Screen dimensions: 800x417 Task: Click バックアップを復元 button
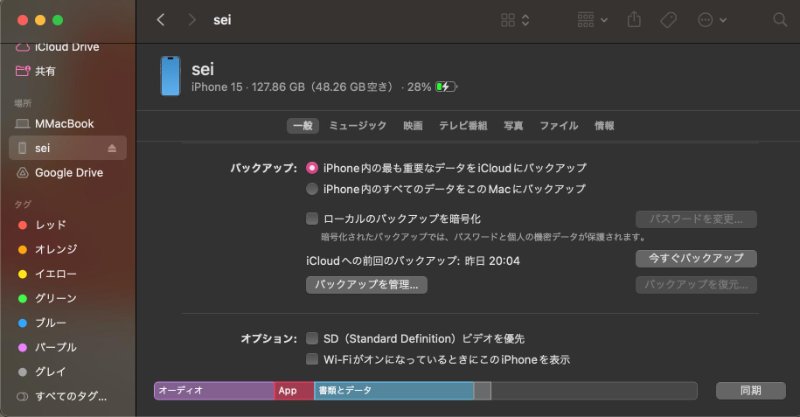696,285
